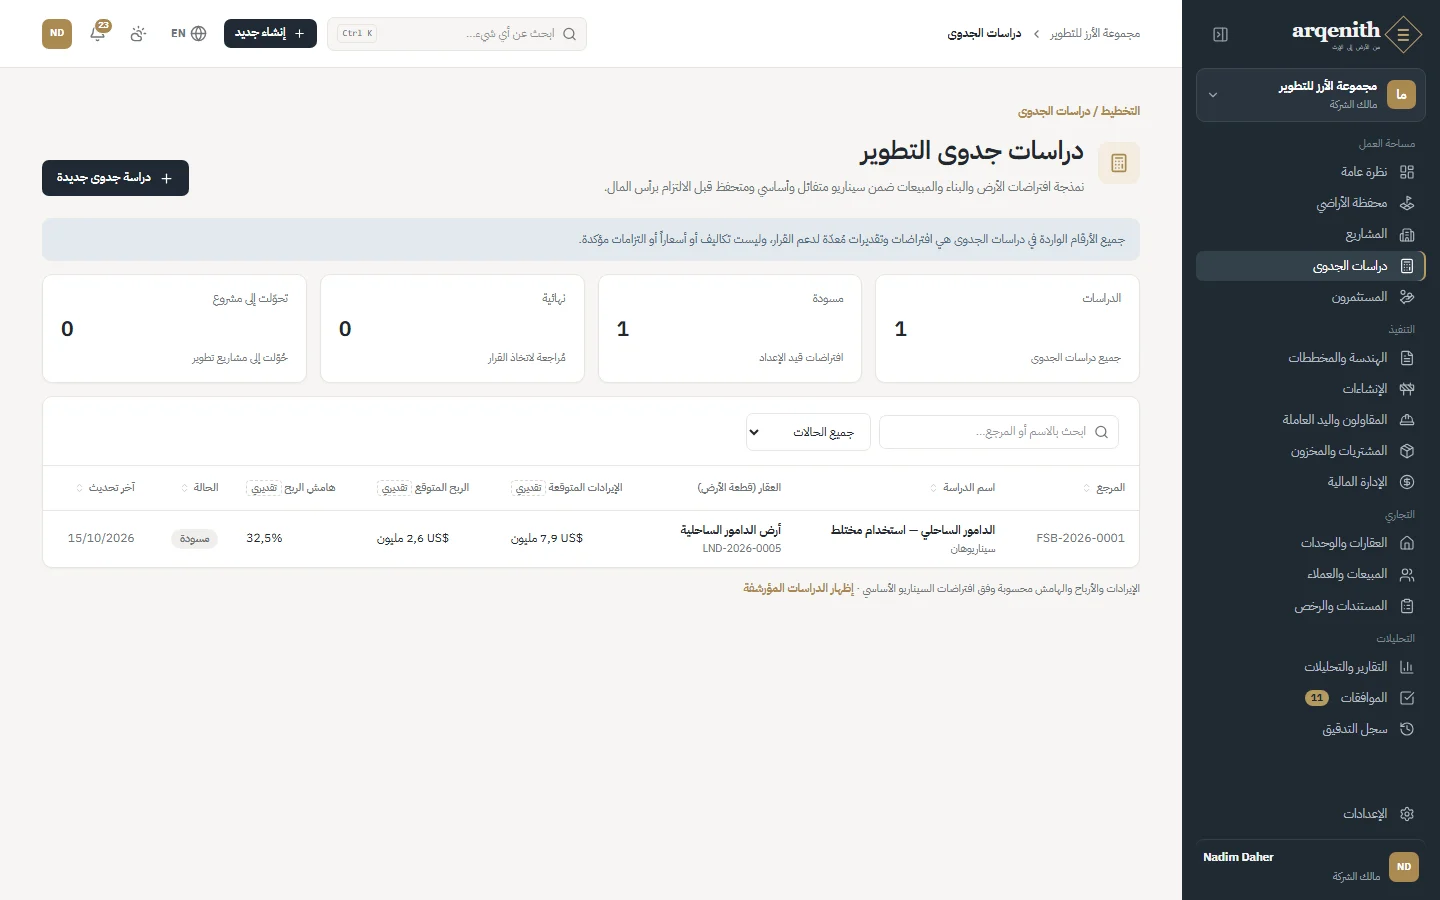The height and width of the screenshot is (900, 1440).
Task: Click the المشتريات والمخزون box icon
Action: pos(1407,451)
